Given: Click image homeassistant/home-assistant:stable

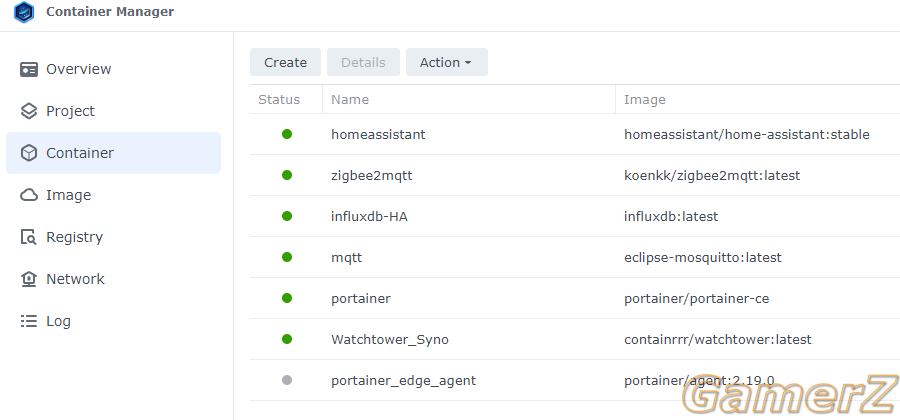Looking at the screenshot, I should (x=747, y=134).
